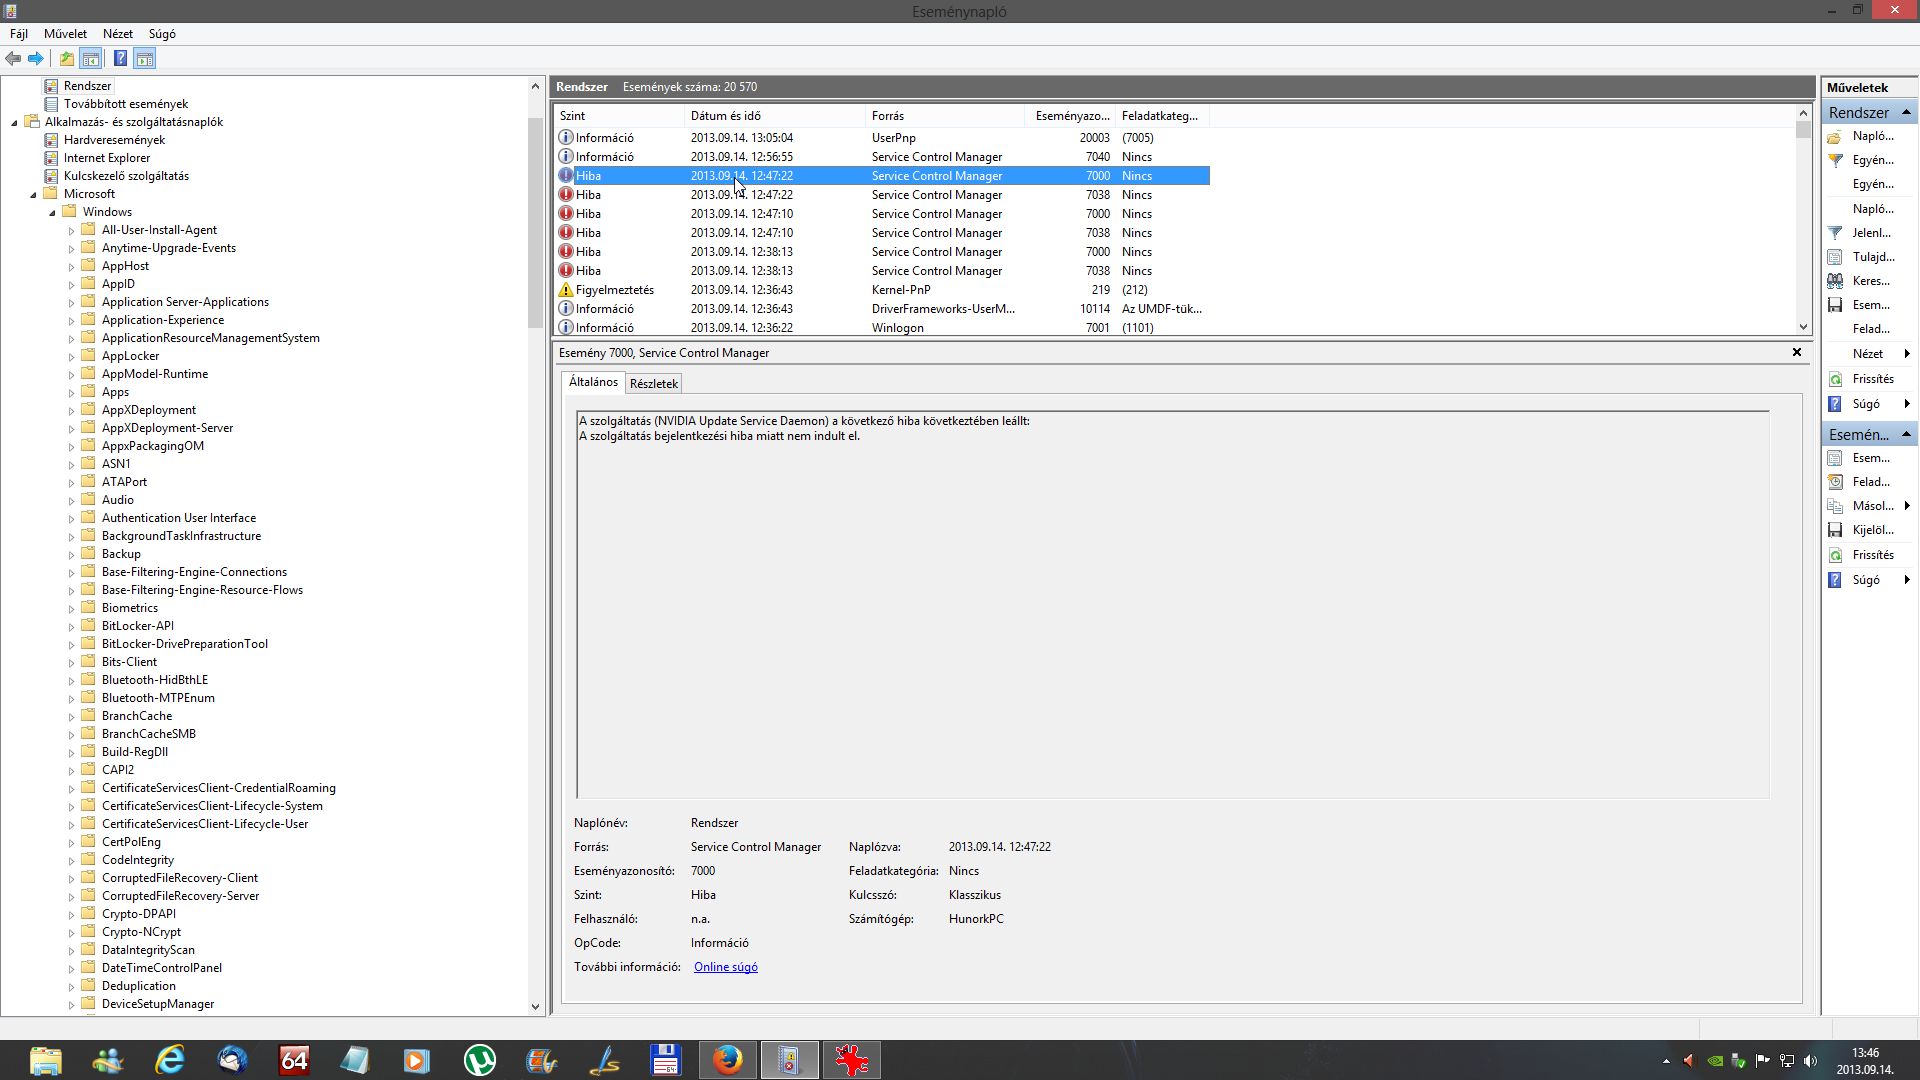
Task: Click Súgó help action in Rendszer section
Action: point(1866,404)
